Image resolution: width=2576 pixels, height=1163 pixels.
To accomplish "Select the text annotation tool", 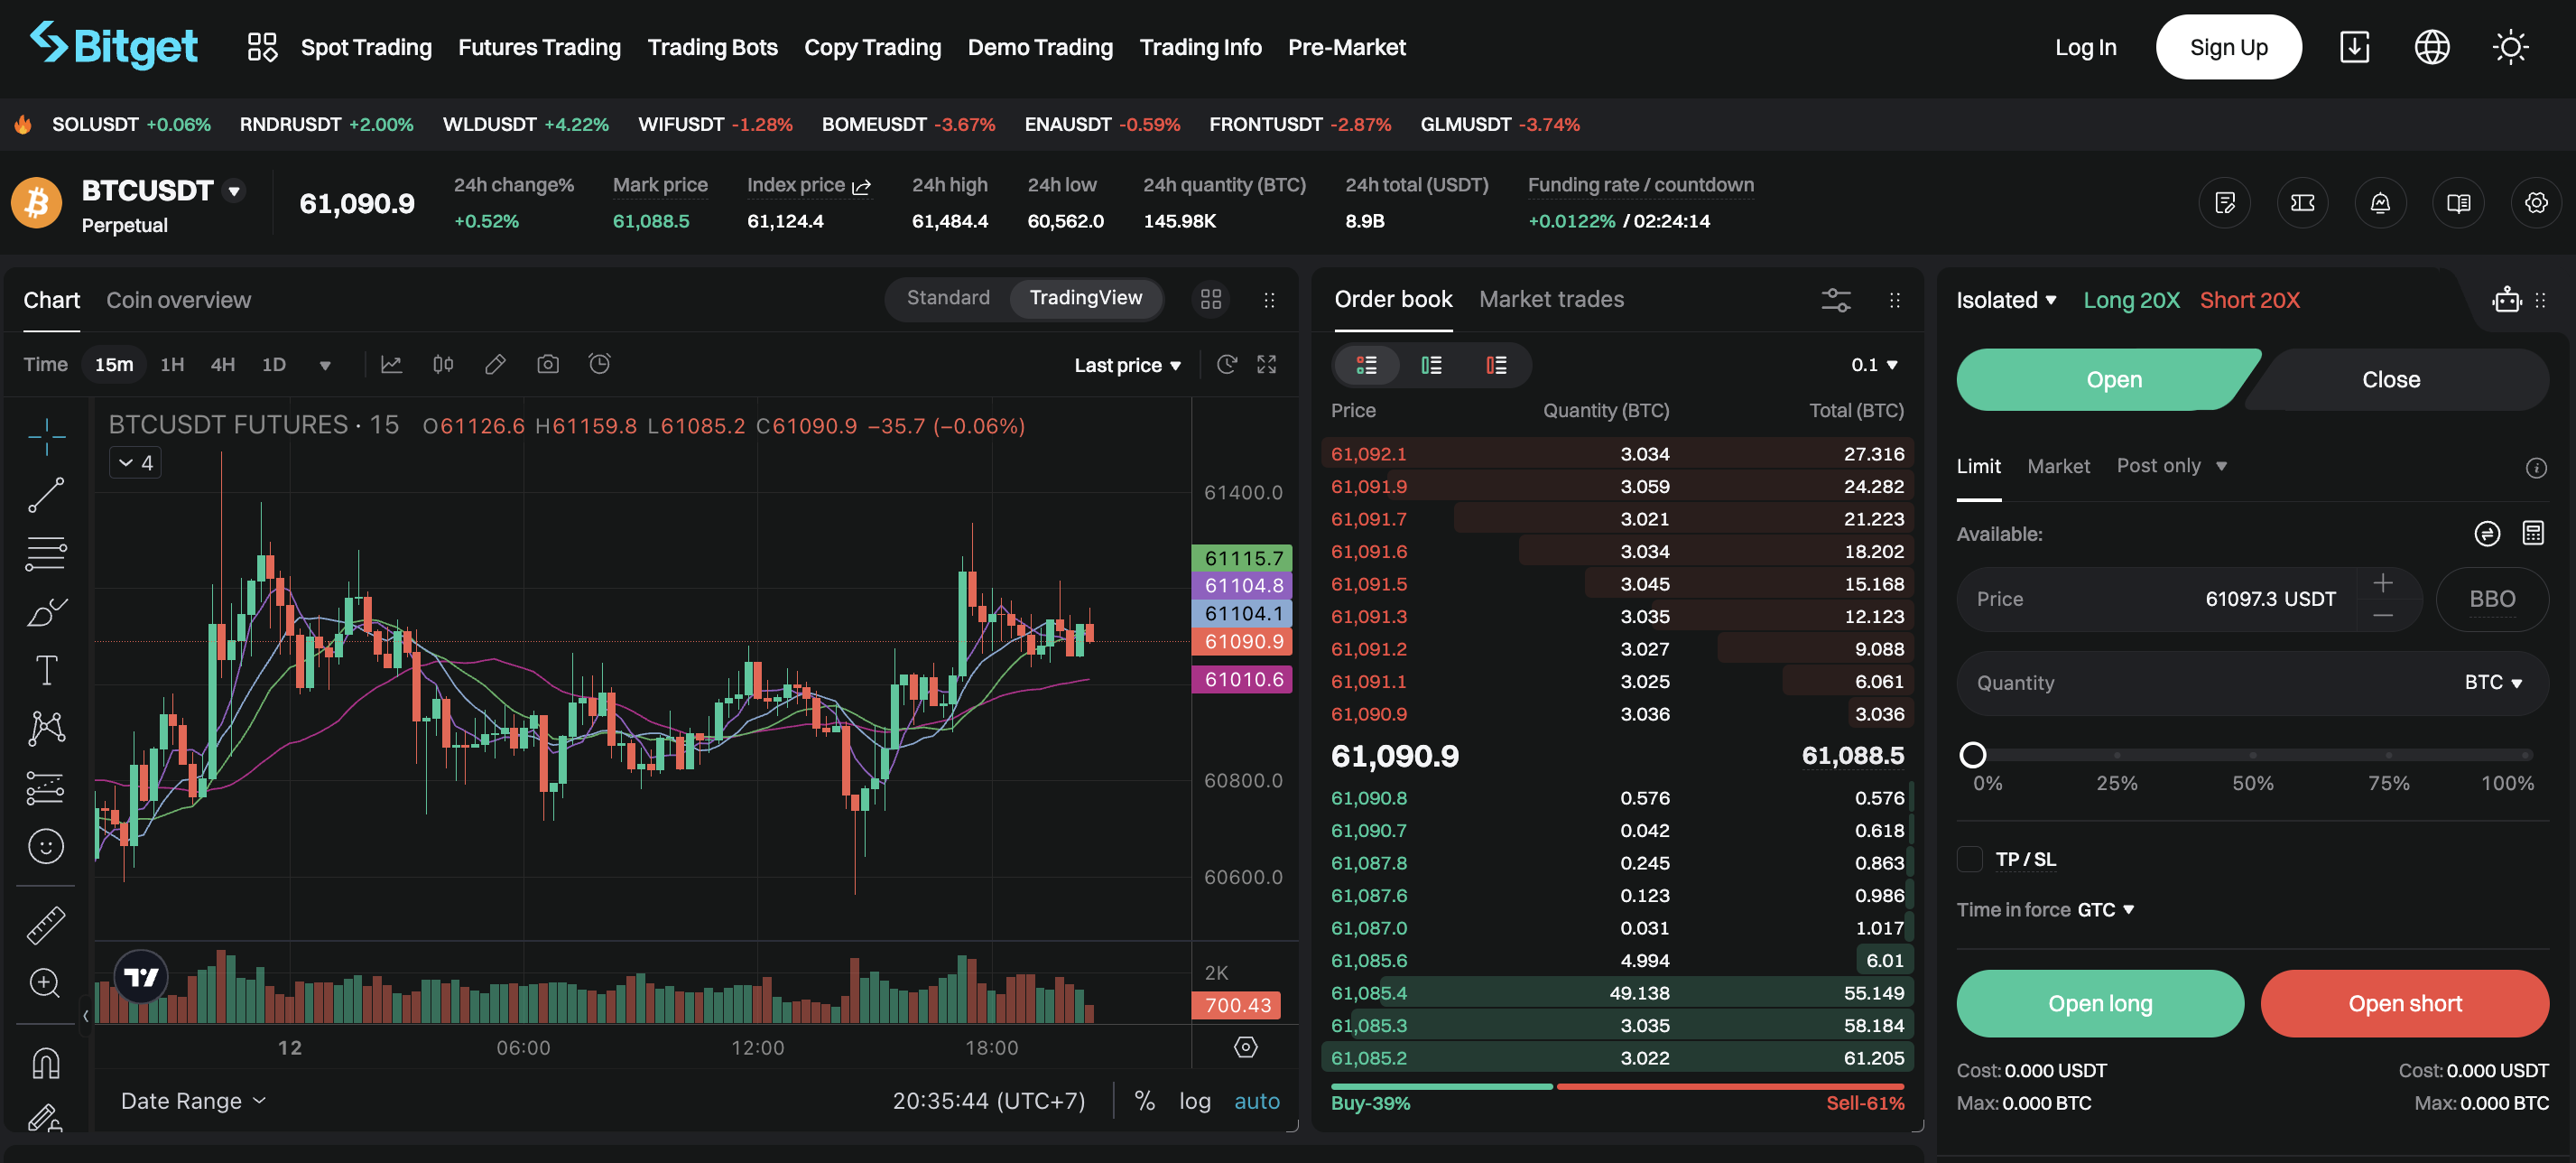I will click(46, 670).
